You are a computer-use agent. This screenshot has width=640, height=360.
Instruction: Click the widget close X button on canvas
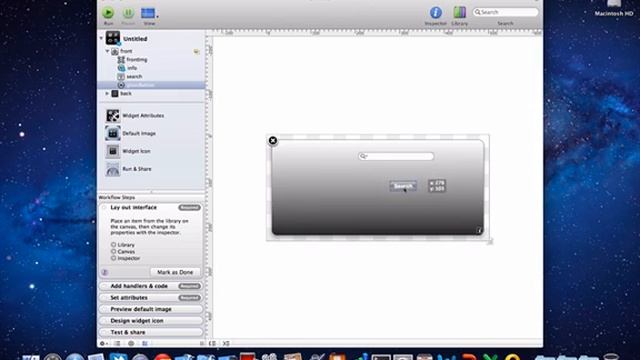273,141
